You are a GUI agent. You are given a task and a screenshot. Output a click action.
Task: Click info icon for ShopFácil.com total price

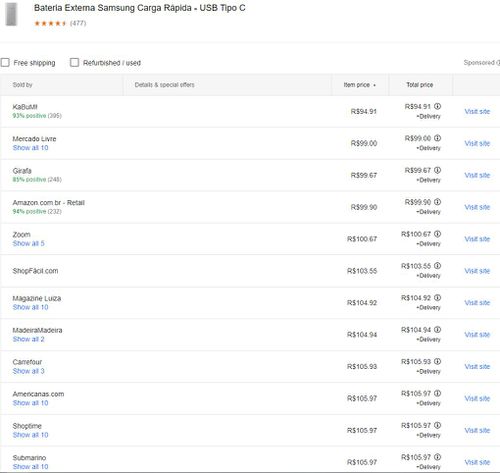[438, 266]
